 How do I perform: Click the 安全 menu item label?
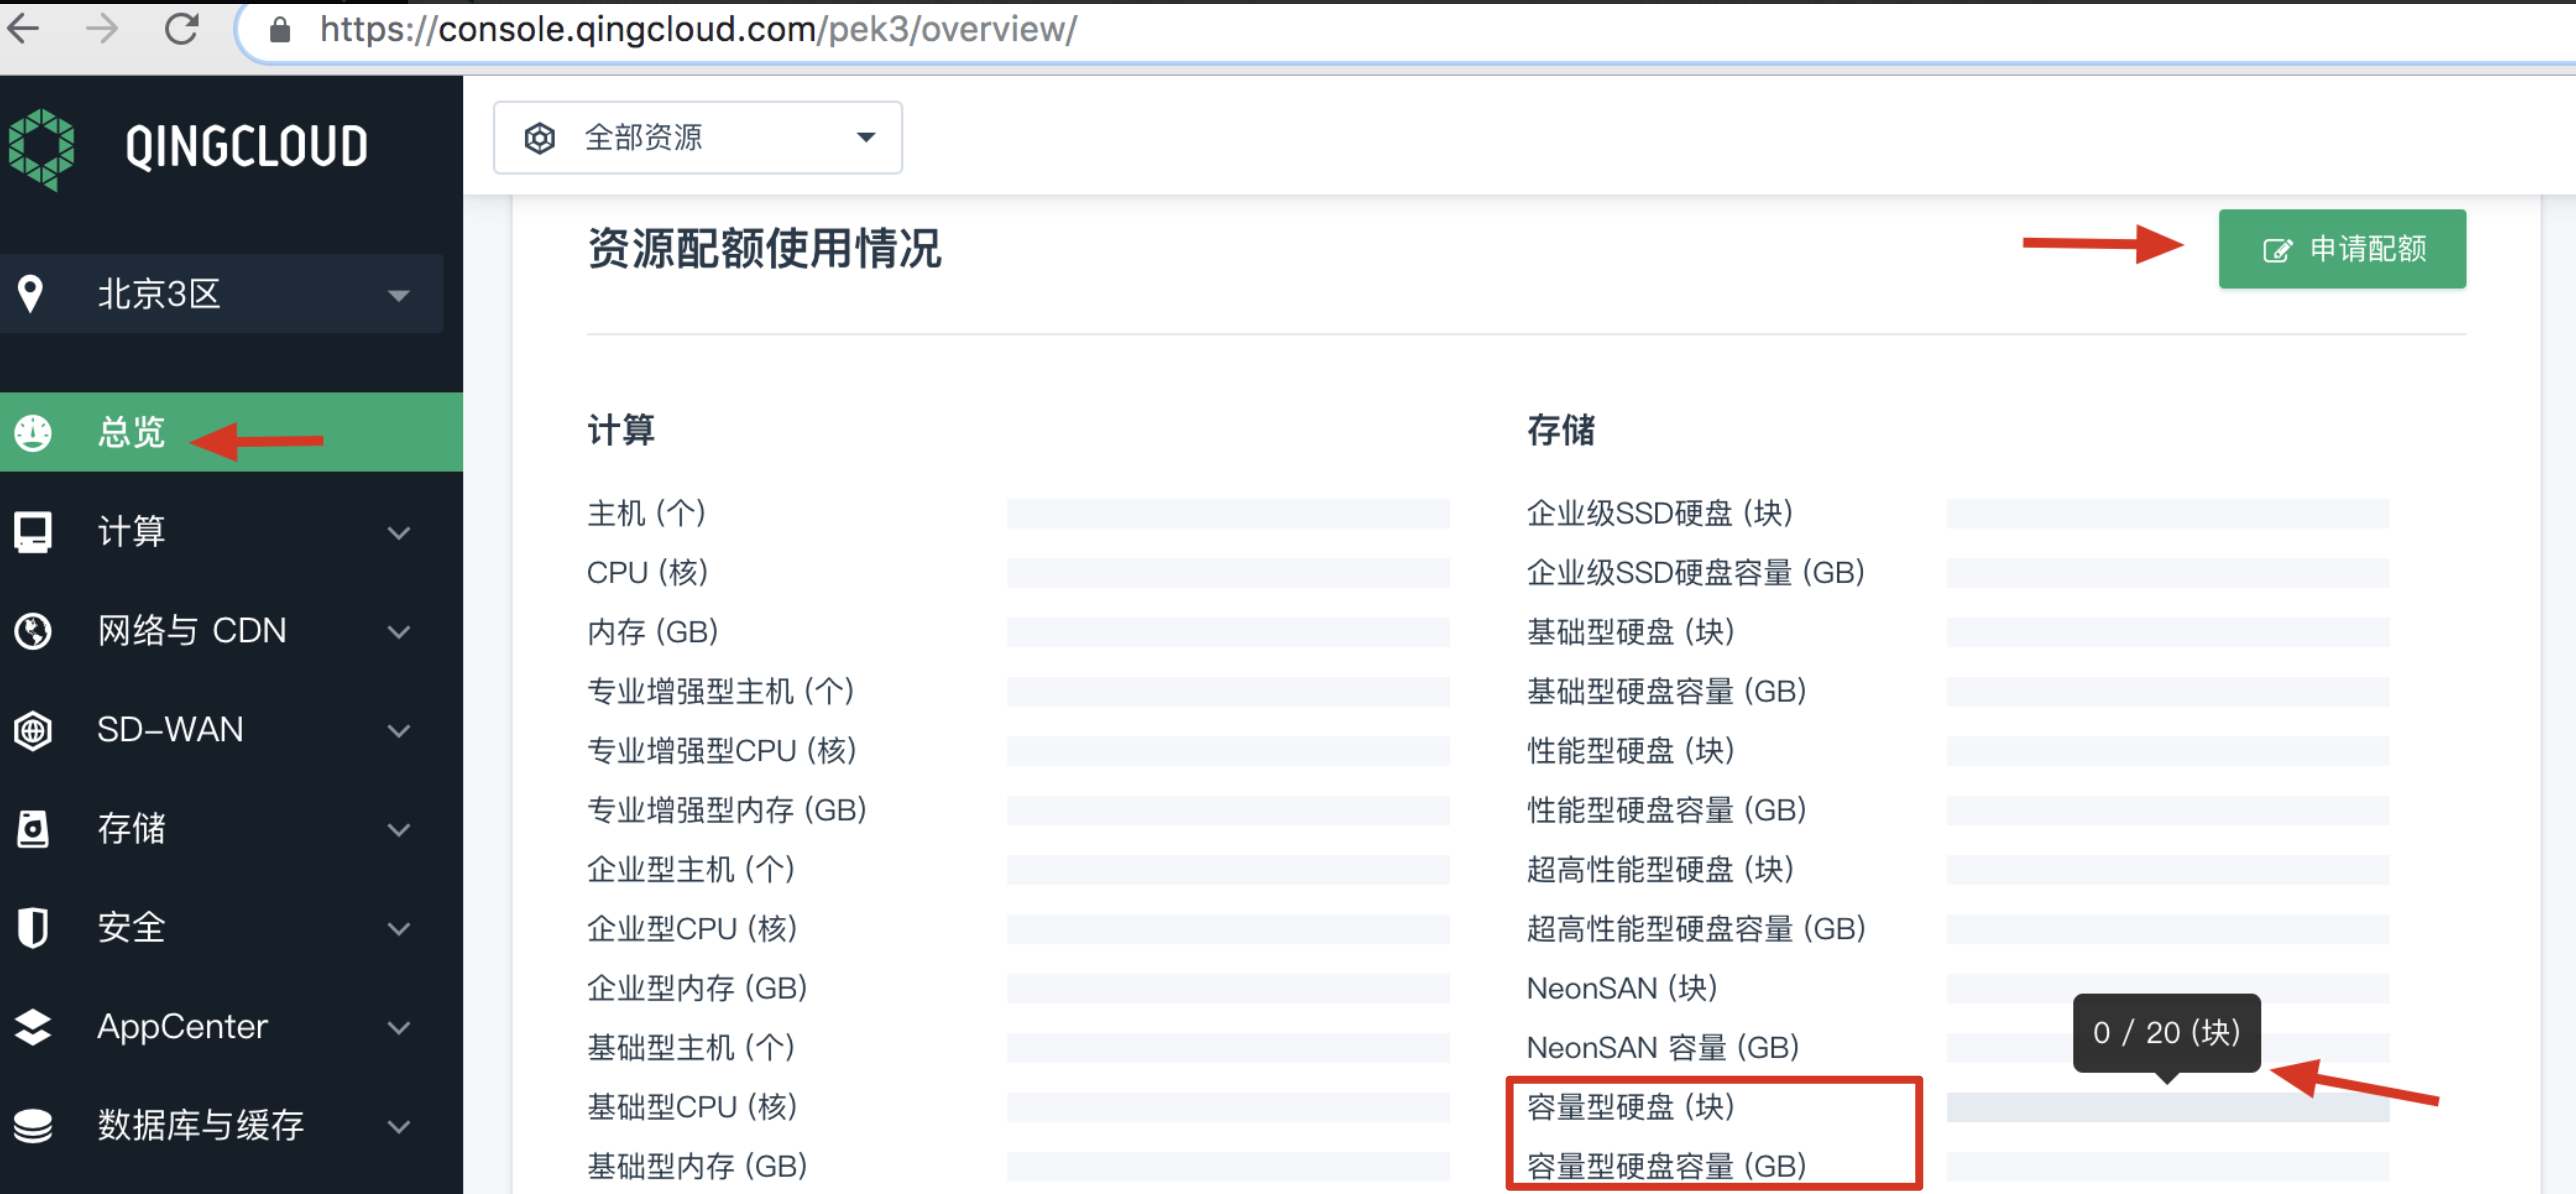pos(131,928)
